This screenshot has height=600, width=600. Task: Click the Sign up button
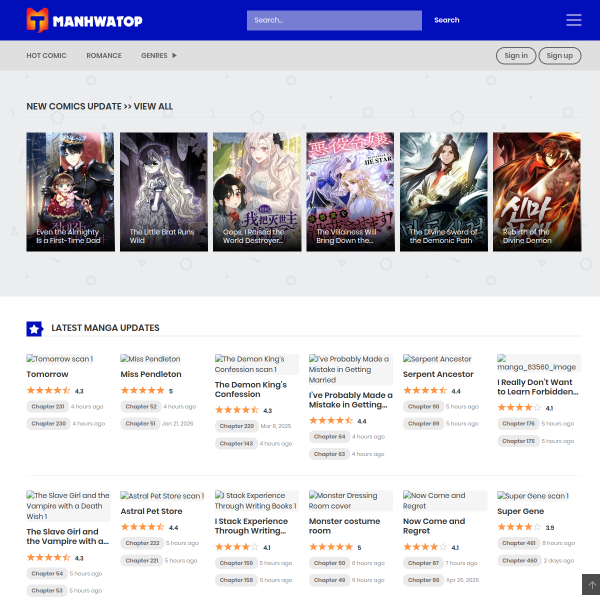[559, 55]
